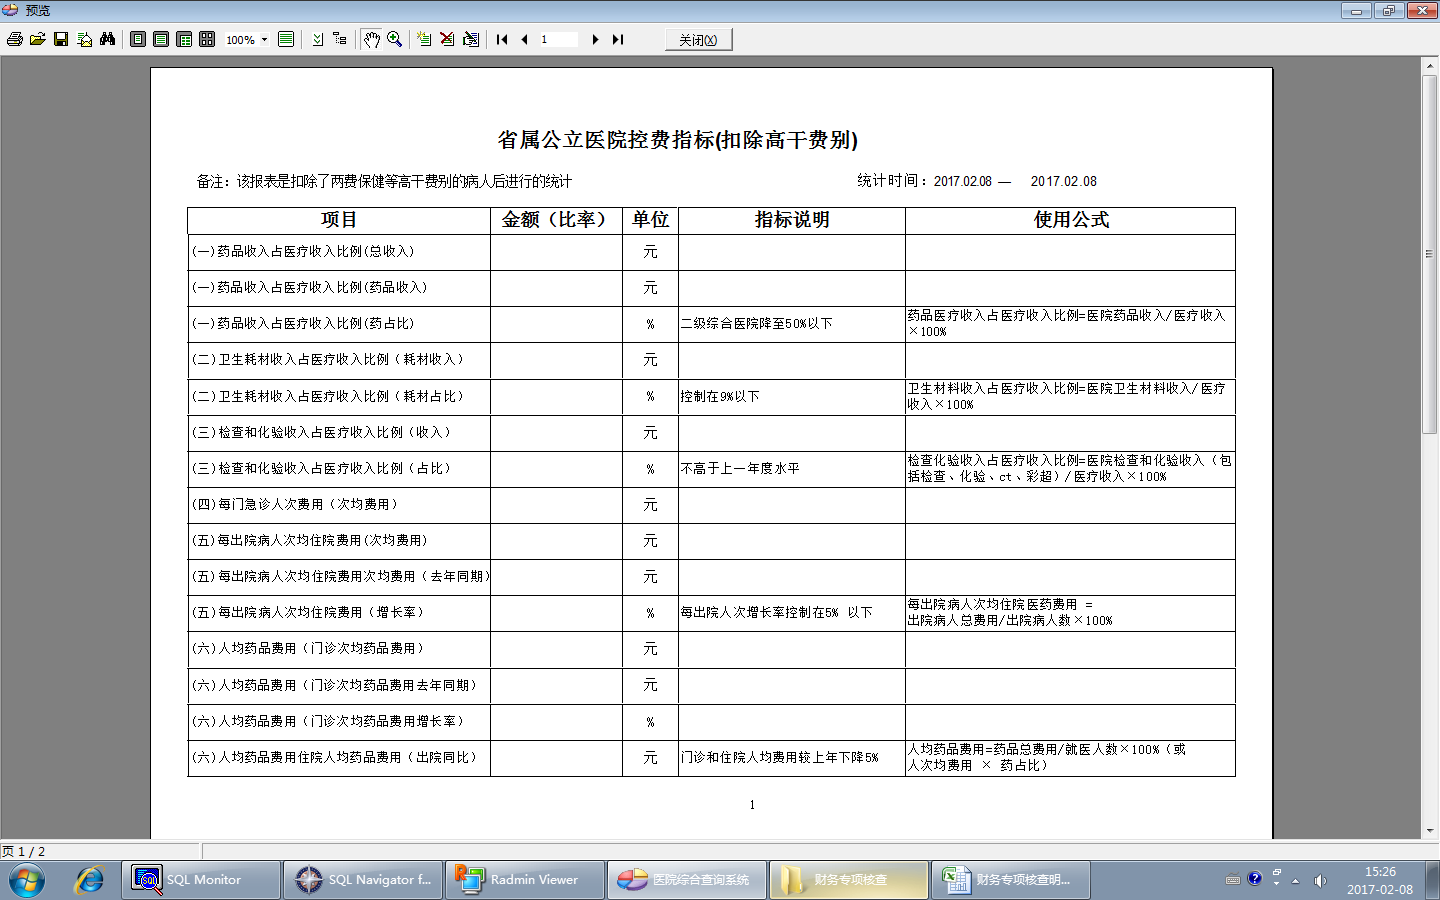Viewport: 1440px width, 900px height.
Task: Click the row (一)药品收入占医疗收入比例(总收入)
Action: 711,252
